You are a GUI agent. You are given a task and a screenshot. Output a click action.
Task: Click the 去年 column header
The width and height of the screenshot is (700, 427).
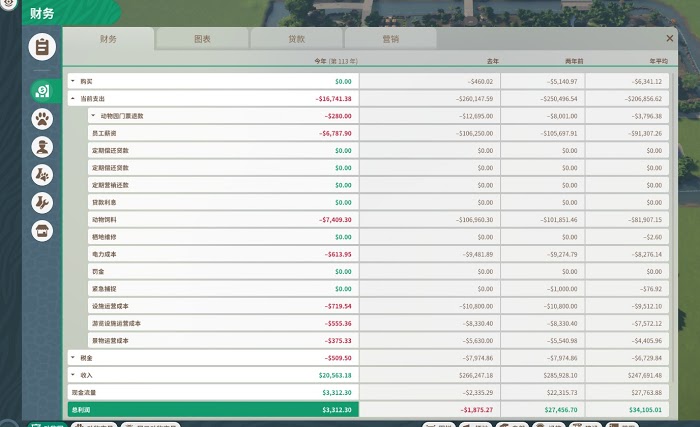coord(493,61)
